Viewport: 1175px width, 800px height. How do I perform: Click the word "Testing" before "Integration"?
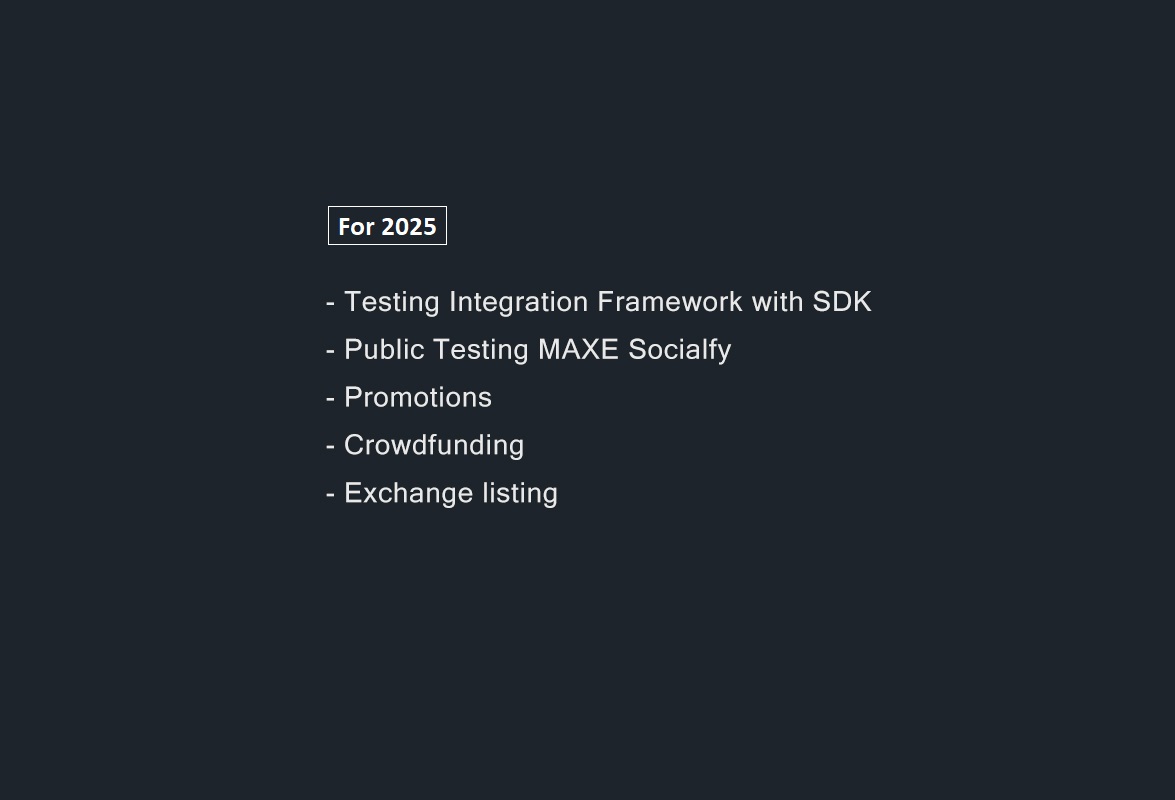(x=392, y=302)
